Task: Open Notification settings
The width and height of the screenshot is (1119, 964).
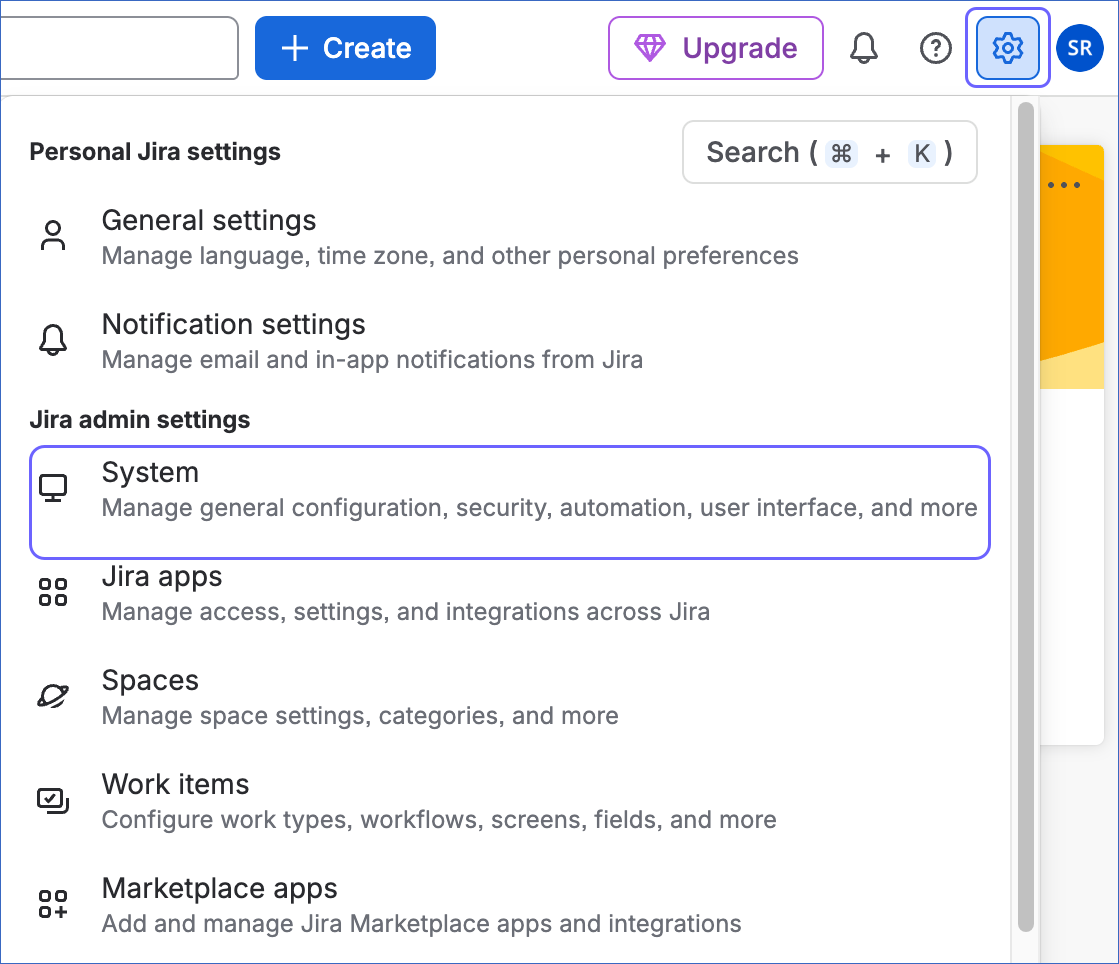Action: [510, 341]
